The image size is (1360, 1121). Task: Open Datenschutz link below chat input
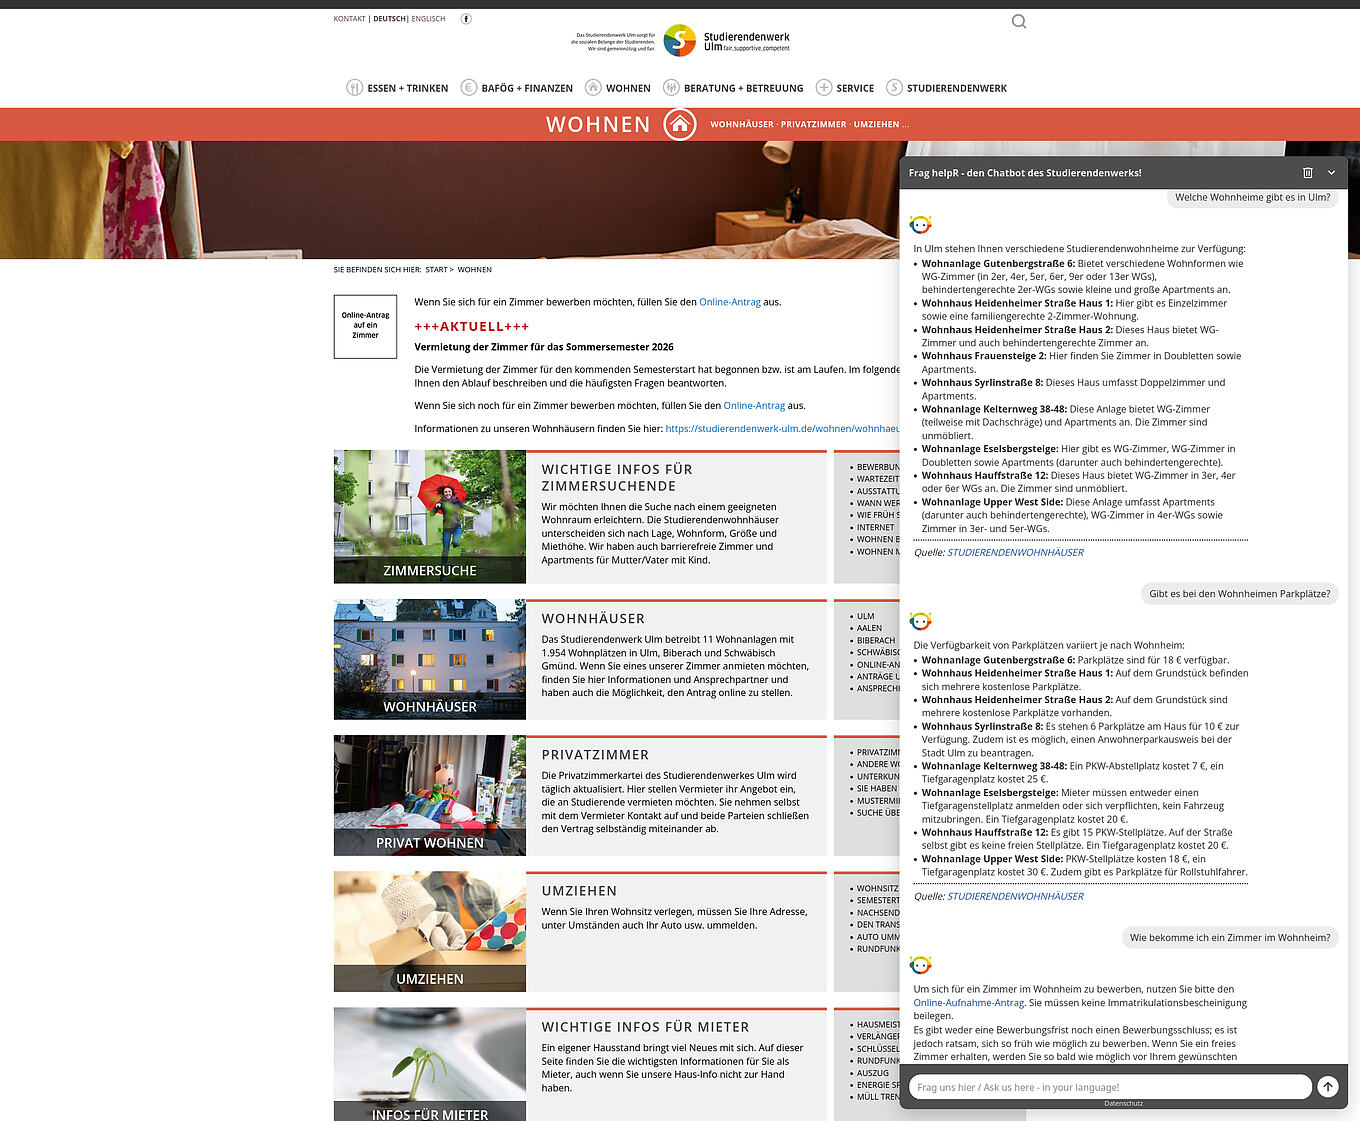(1123, 1104)
